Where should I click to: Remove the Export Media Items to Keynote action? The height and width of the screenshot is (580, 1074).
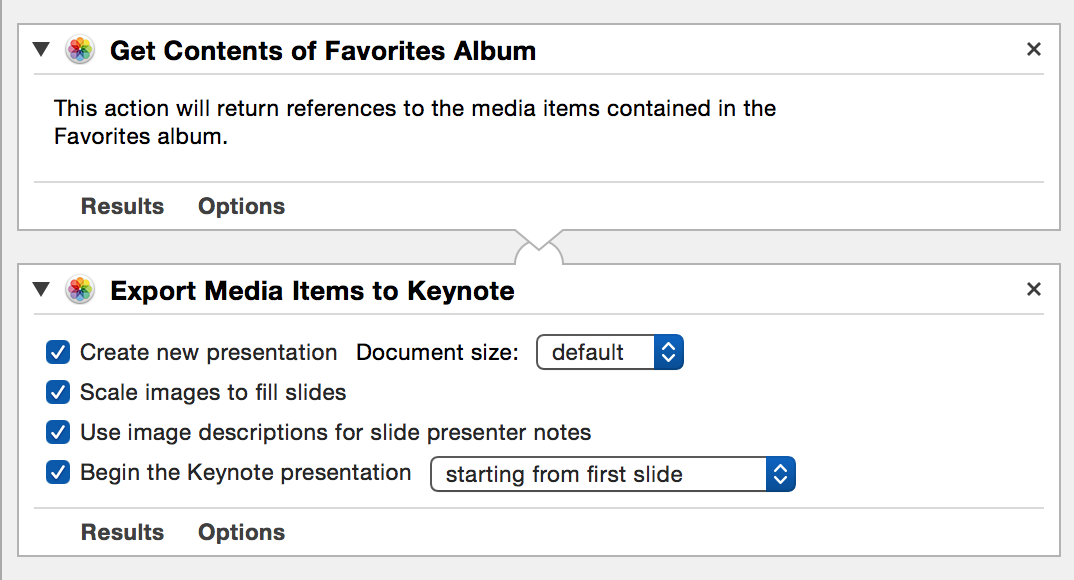click(1034, 289)
